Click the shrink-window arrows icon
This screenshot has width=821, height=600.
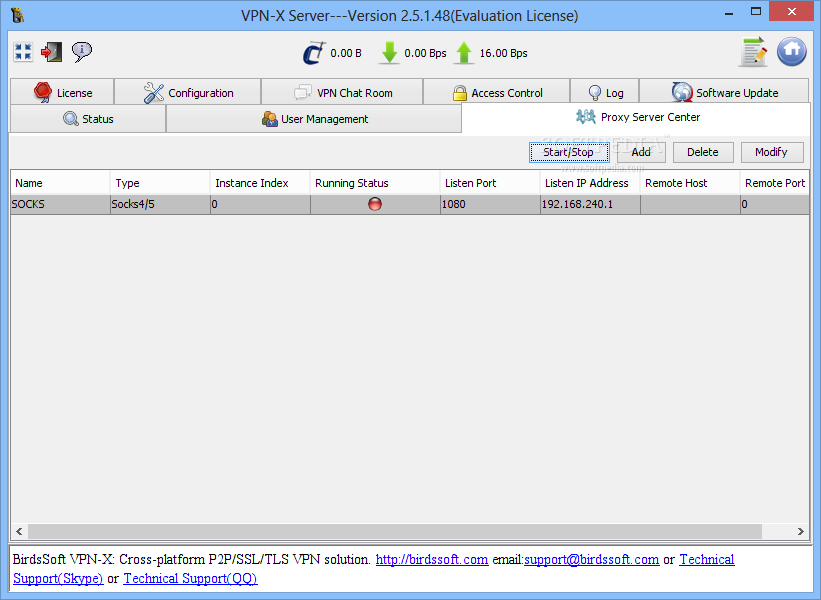point(23,52)
